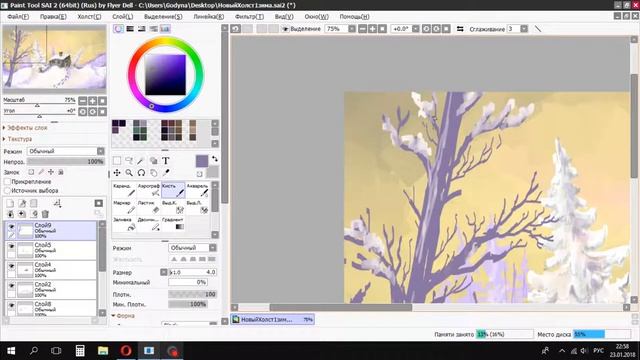Open Calculator from the taskbar
Viewport: 640px width, 360px height.
(80, 351)
